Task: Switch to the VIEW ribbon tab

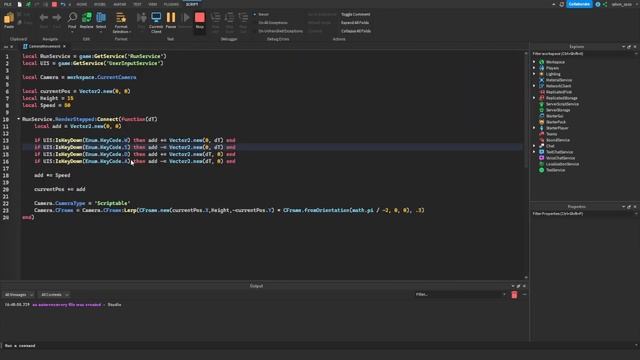Action: click(x=153, y=4)
